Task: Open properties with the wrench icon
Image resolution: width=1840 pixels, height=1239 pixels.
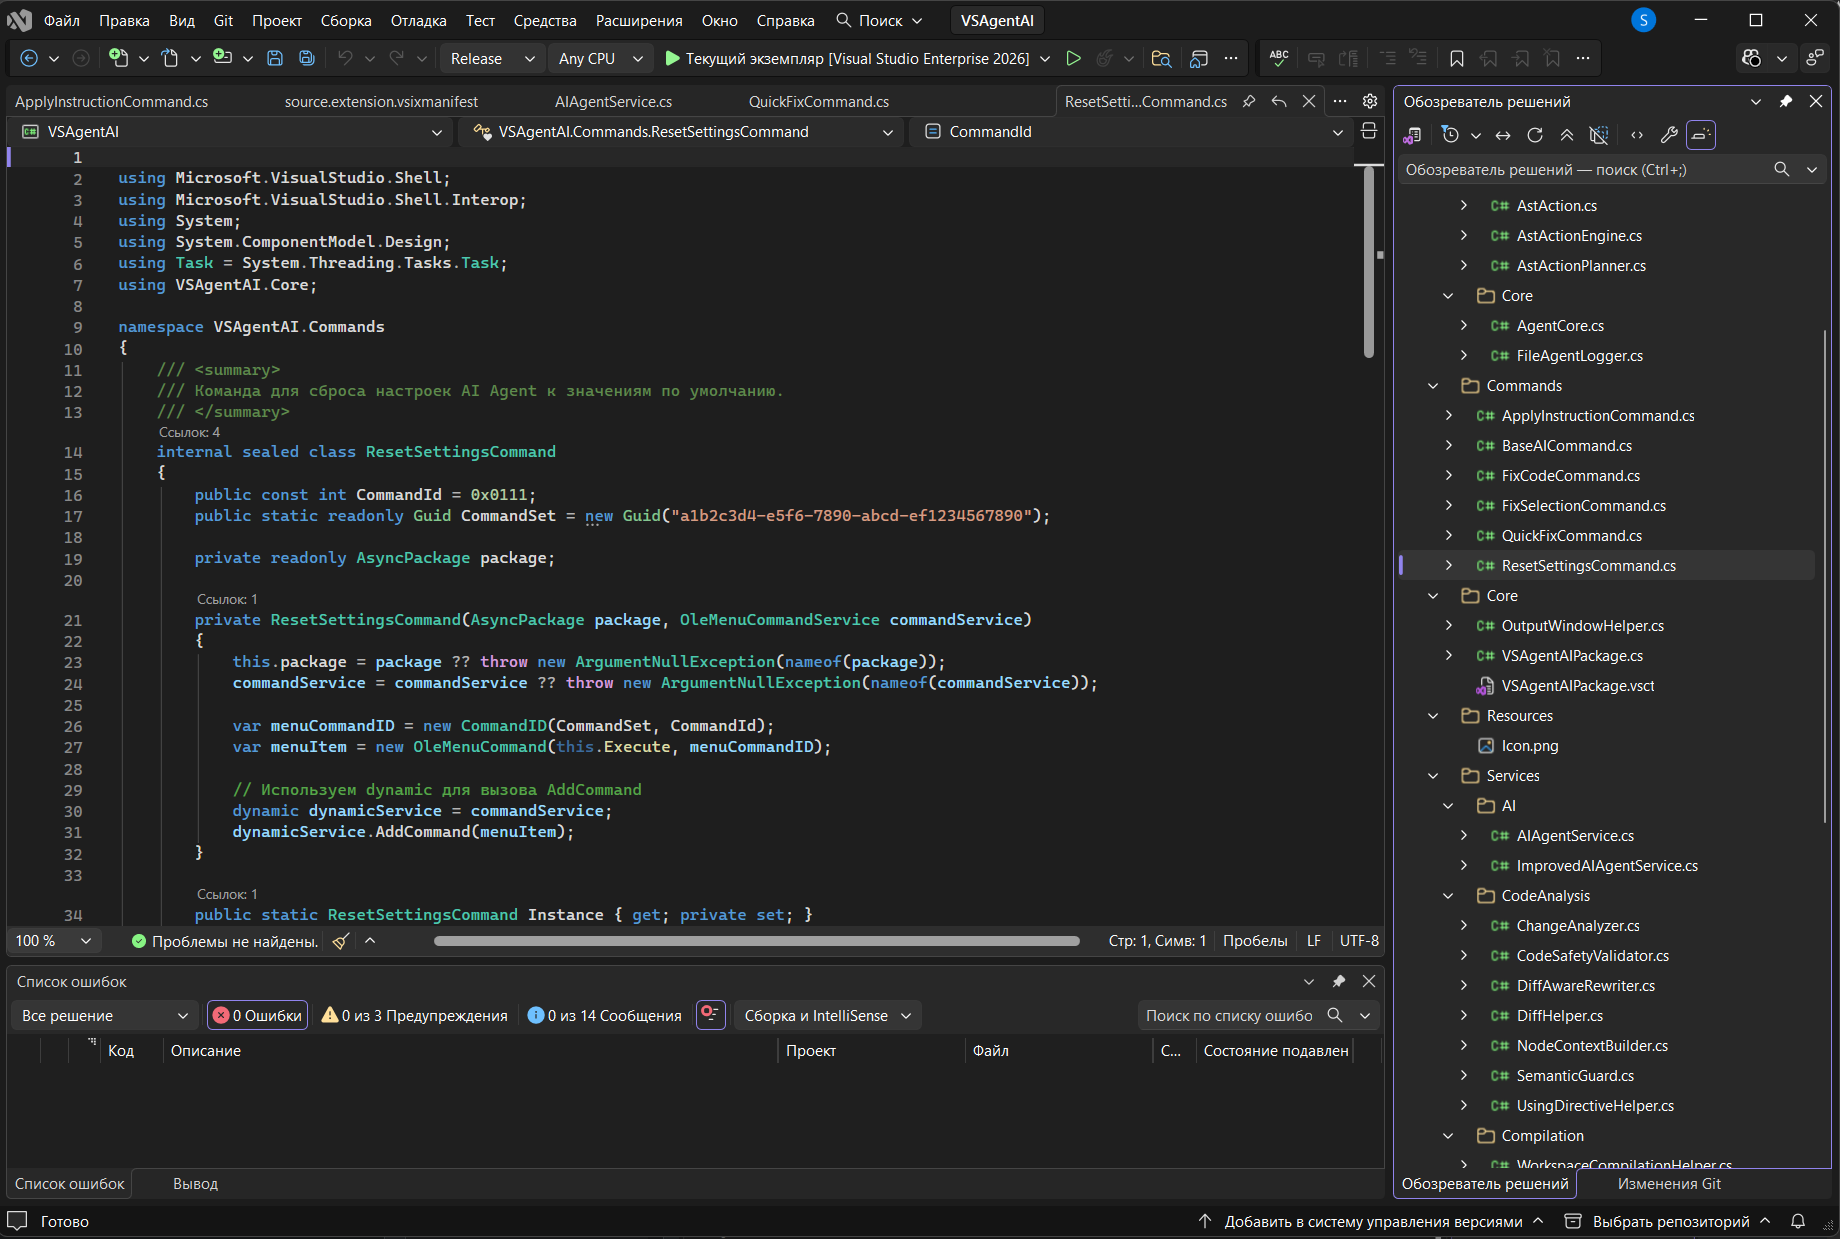Action: tap(1669, 135)
